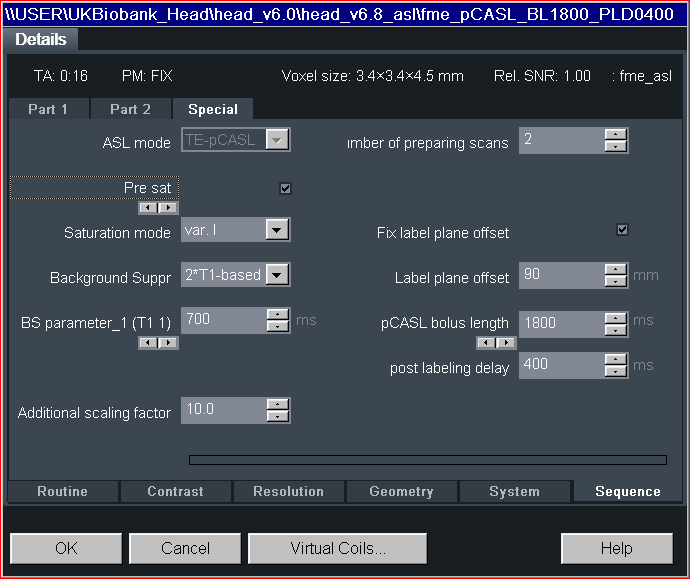690x579 pixels.
Task: Decrease post labeling delay with down arrow
Action: [x=616, y=371]
